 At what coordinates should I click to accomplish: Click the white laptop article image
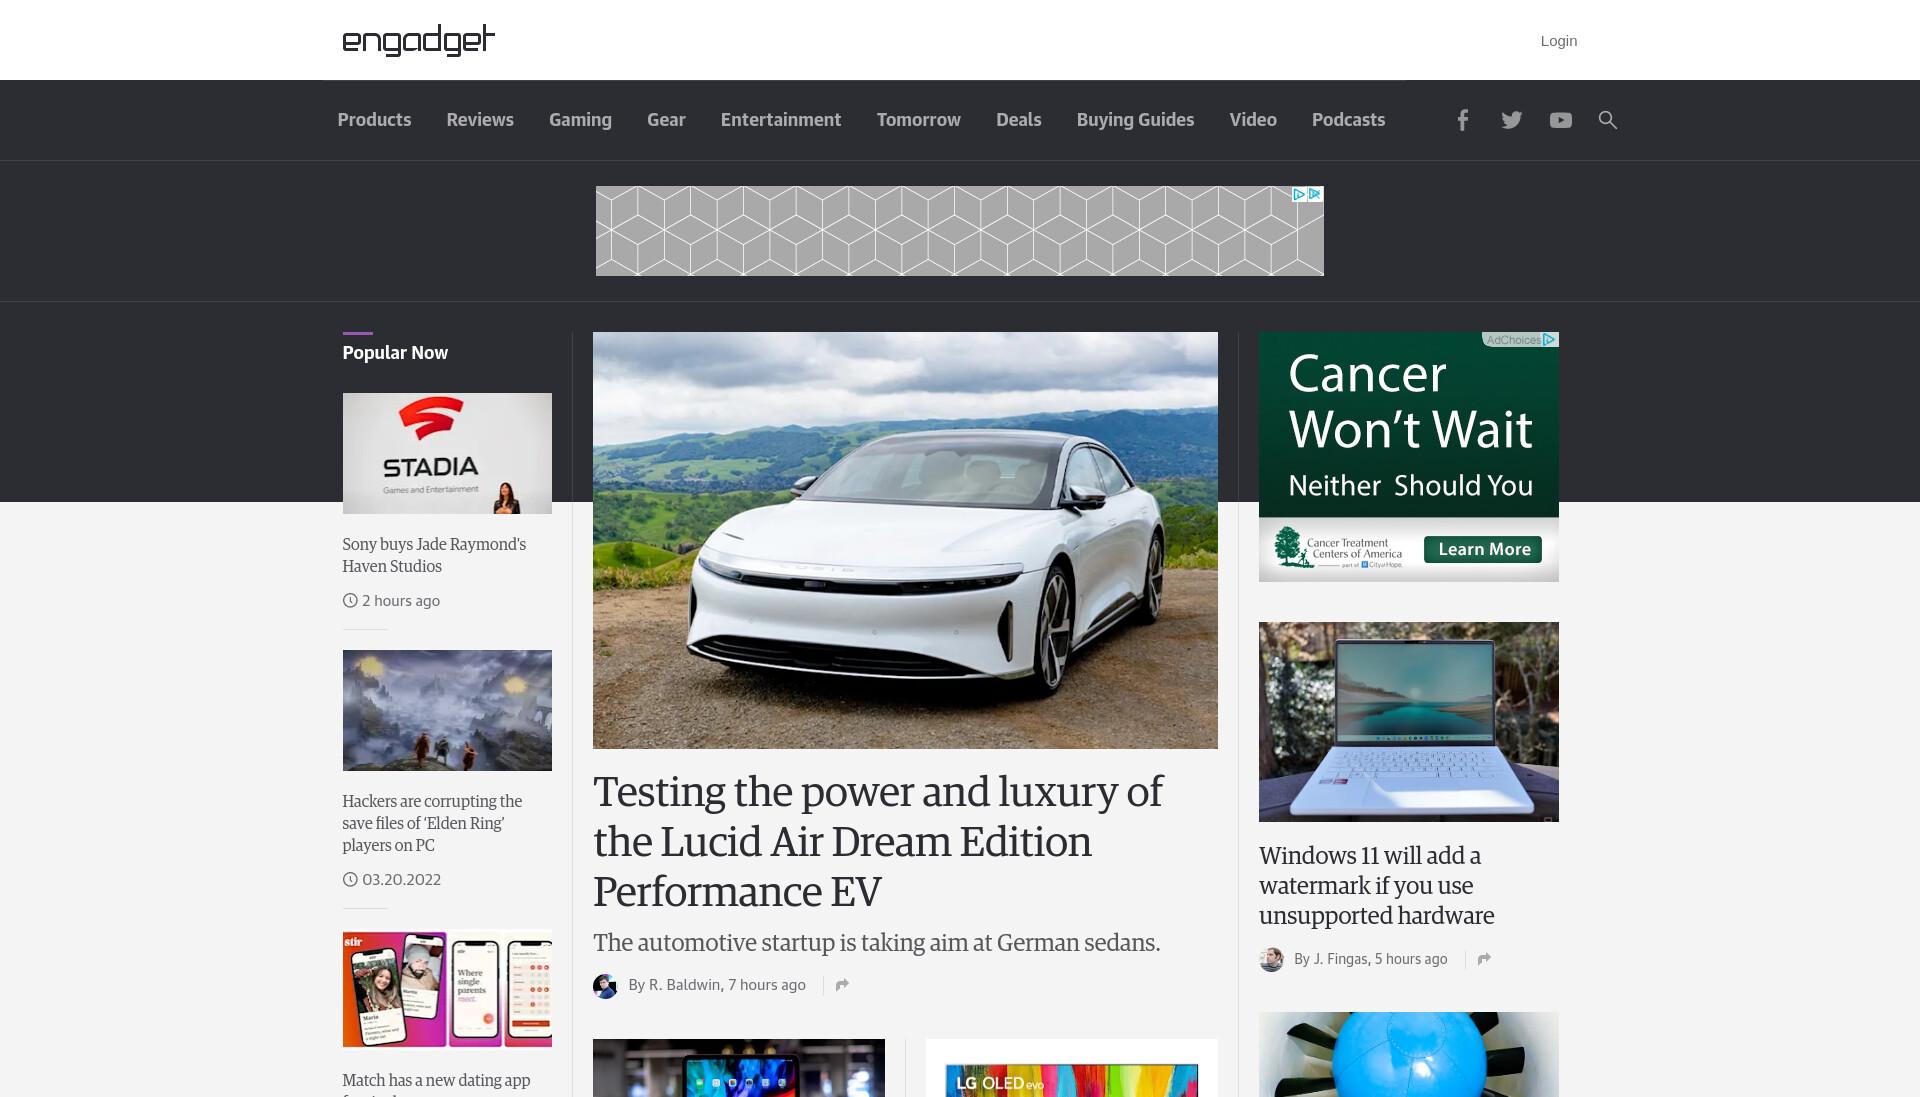click(1408, 722)
